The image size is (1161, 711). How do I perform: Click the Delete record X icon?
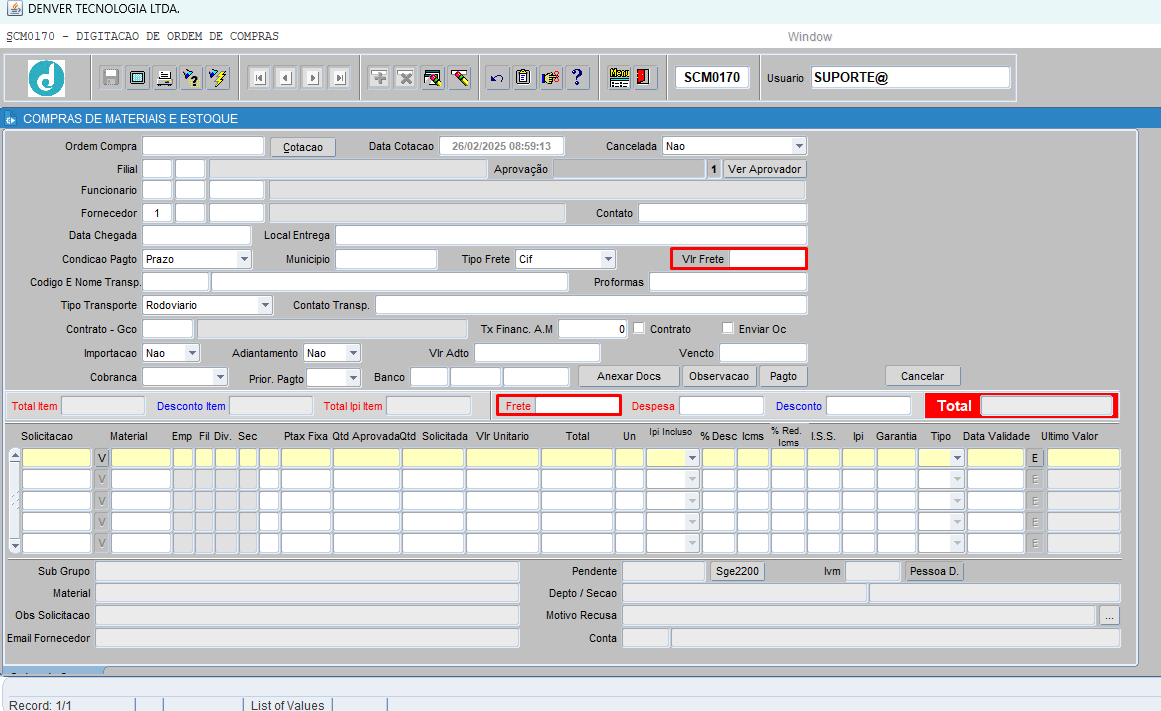click(x=406, y=77)
